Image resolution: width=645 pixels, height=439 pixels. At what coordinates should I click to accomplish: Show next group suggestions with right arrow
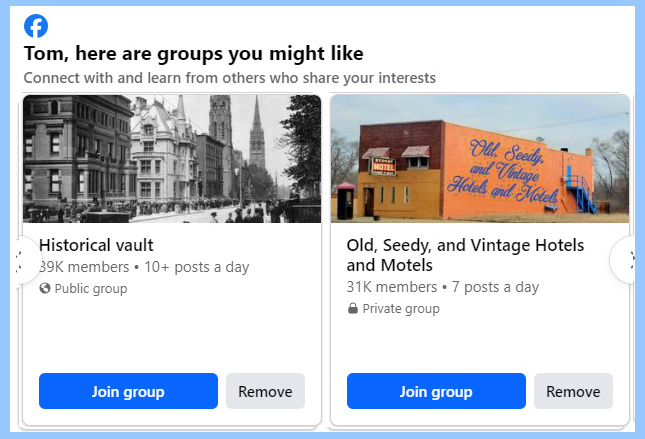pyautogui.click(x=630, y=259)
